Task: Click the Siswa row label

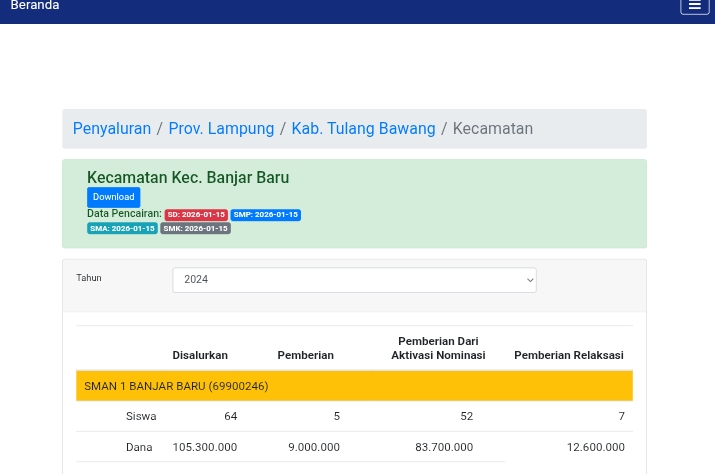Action: pos(141,416)
